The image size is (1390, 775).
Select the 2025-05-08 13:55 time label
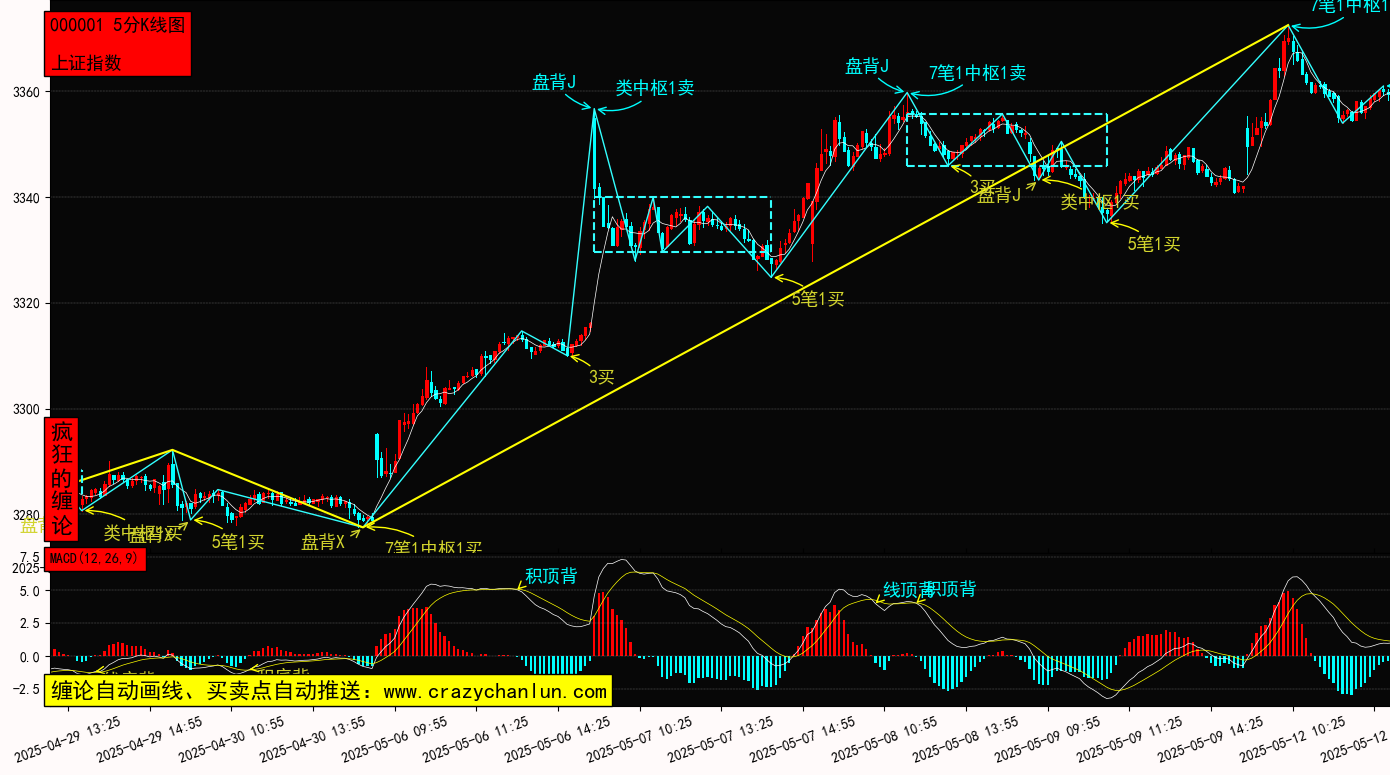[967, 738]
